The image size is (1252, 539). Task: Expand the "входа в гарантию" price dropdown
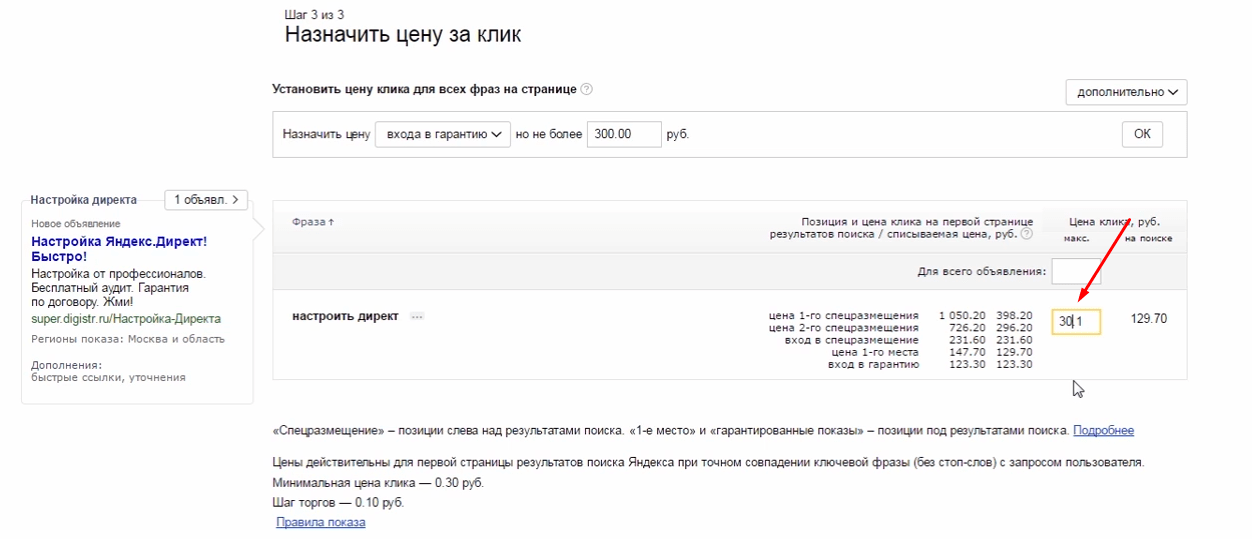tap(442, 134)
